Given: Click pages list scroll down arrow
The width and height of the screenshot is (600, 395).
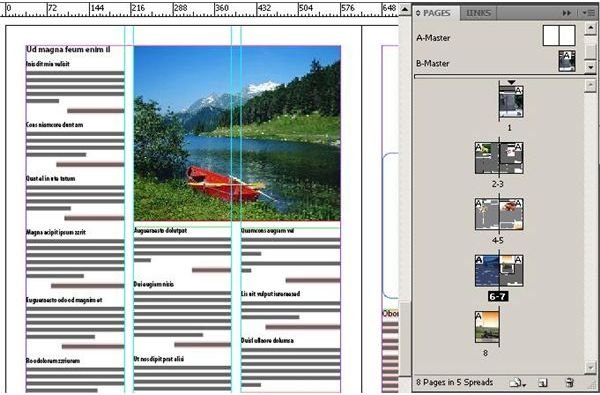Looking at the screenshot, I should click(x=590, y=367).
